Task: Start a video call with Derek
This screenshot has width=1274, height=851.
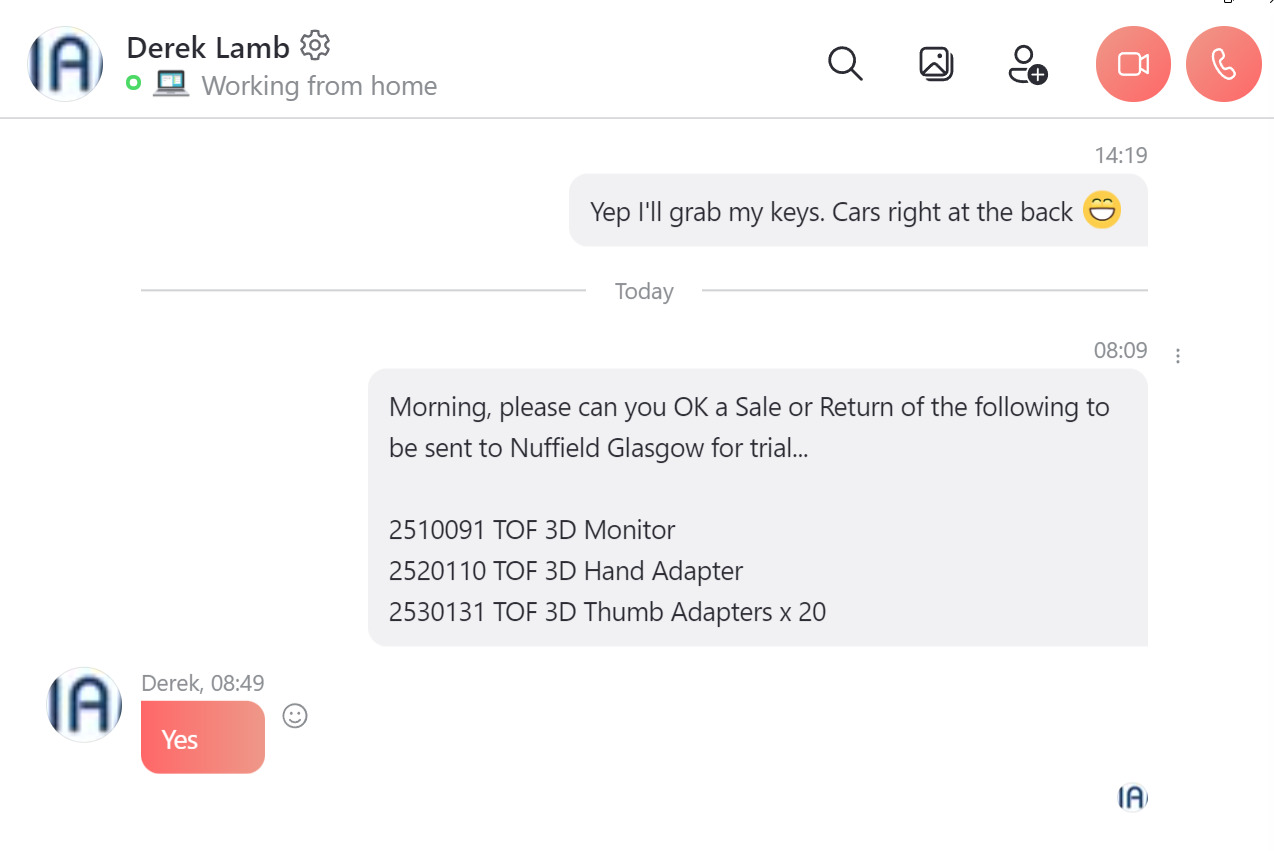Action: (1133, 64)
